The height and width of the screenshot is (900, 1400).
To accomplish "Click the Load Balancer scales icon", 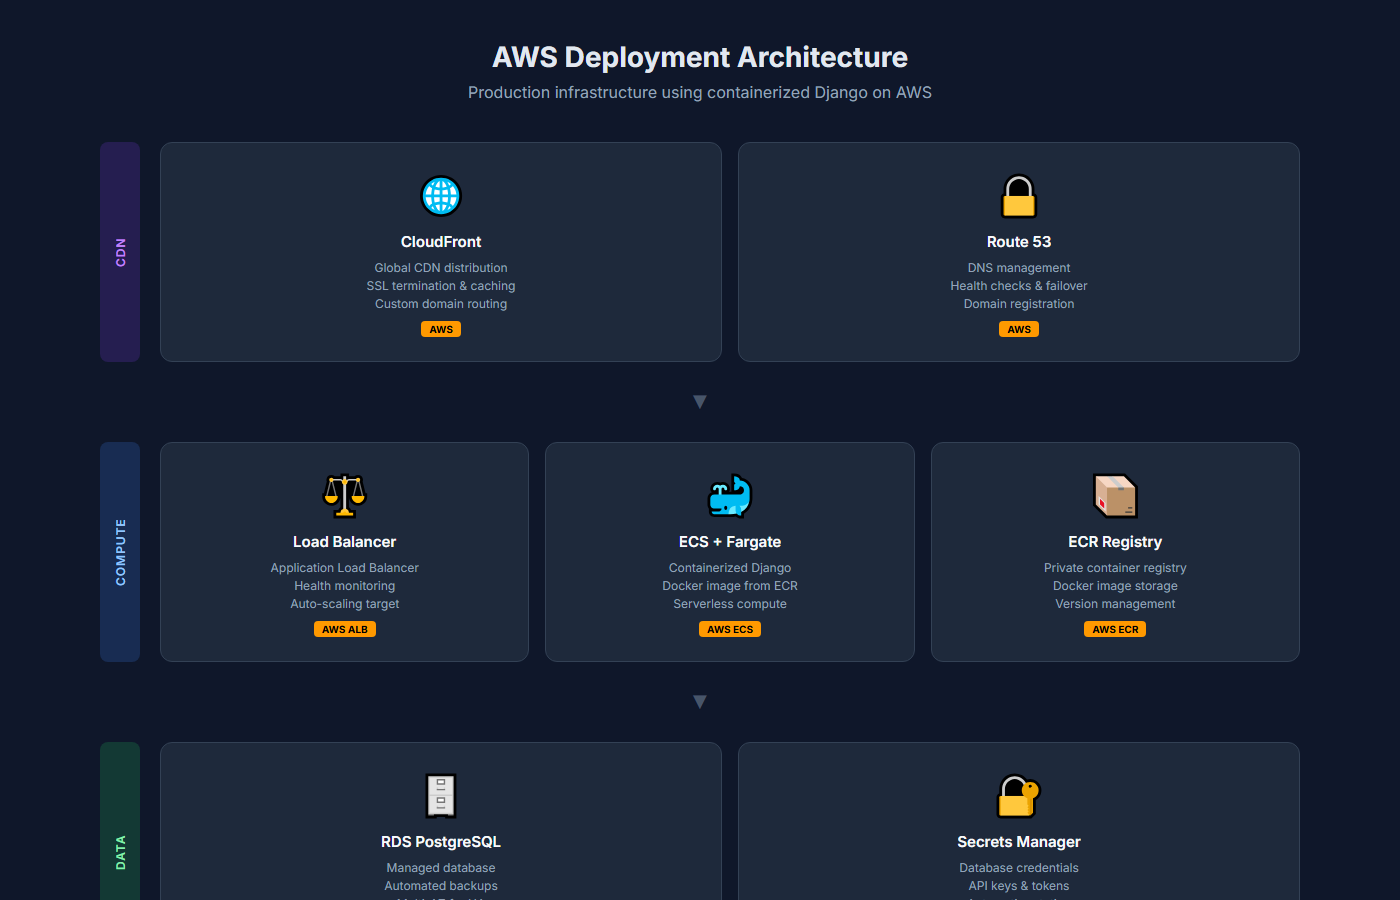I will pos(344,496).
